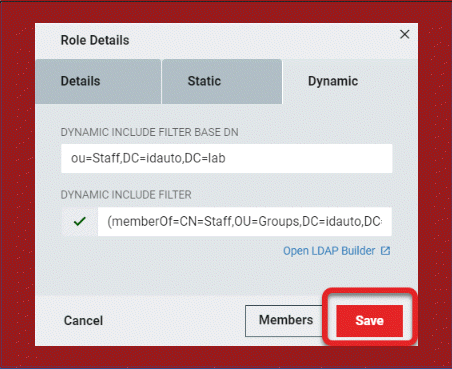View role Members
452x369 pixels.
pyautogui.click(x=285, y=320)
